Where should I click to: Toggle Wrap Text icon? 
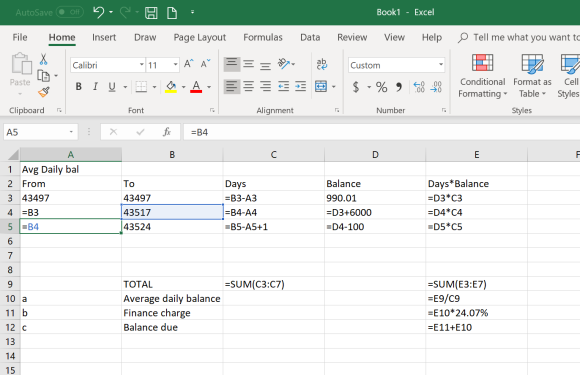coord(321,64)
